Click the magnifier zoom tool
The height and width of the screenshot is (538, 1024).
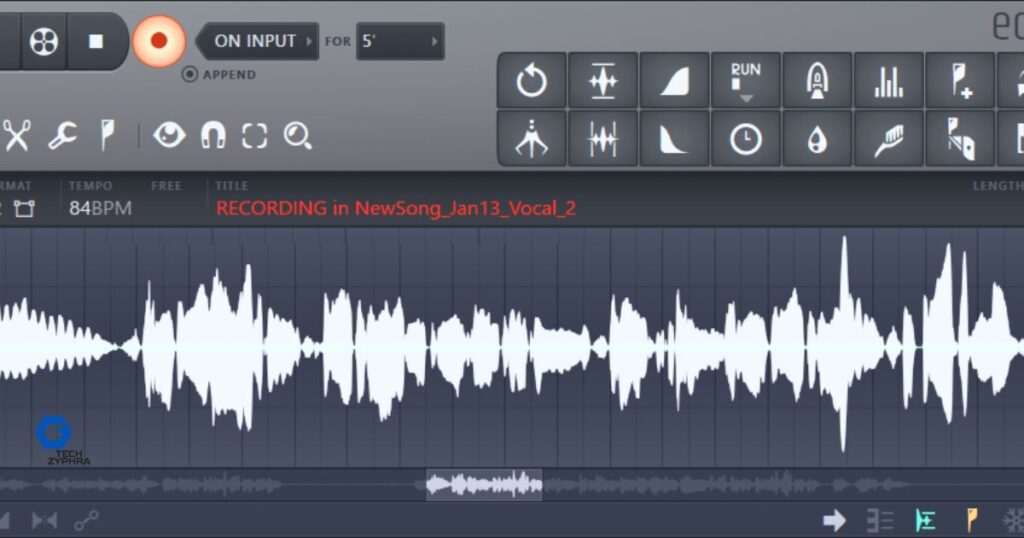coord(297,136)
